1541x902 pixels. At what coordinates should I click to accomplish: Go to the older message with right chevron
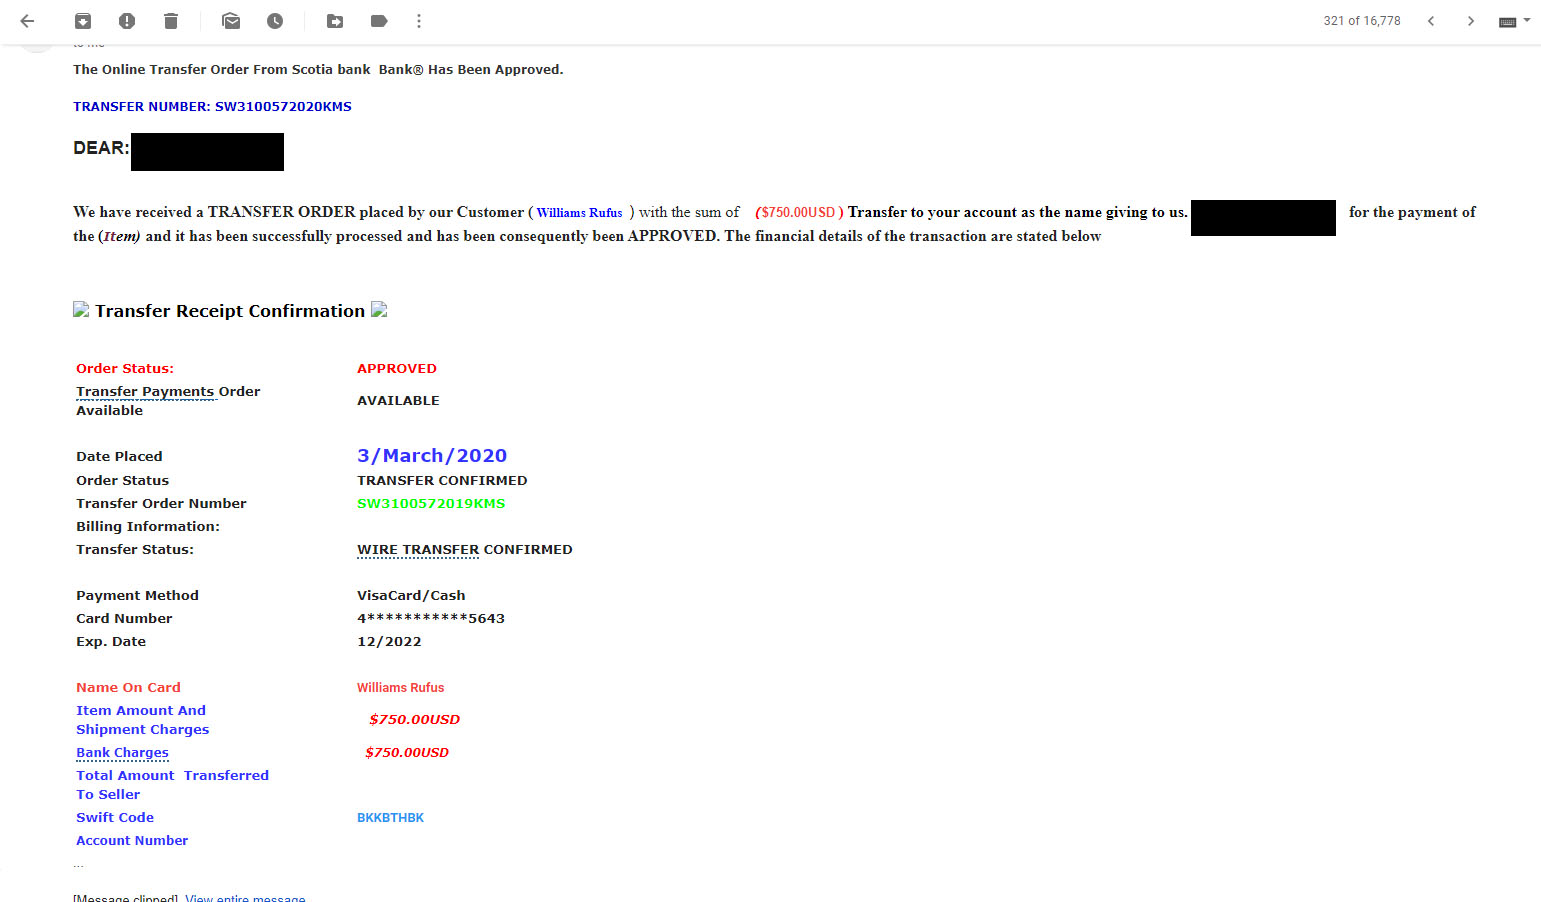tap(1471, 21)
